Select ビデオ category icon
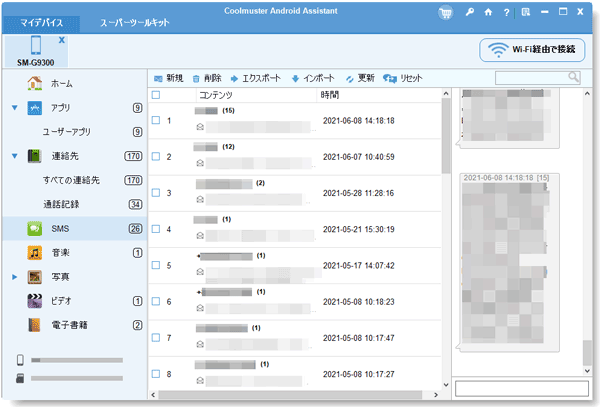 click(34, 301)
